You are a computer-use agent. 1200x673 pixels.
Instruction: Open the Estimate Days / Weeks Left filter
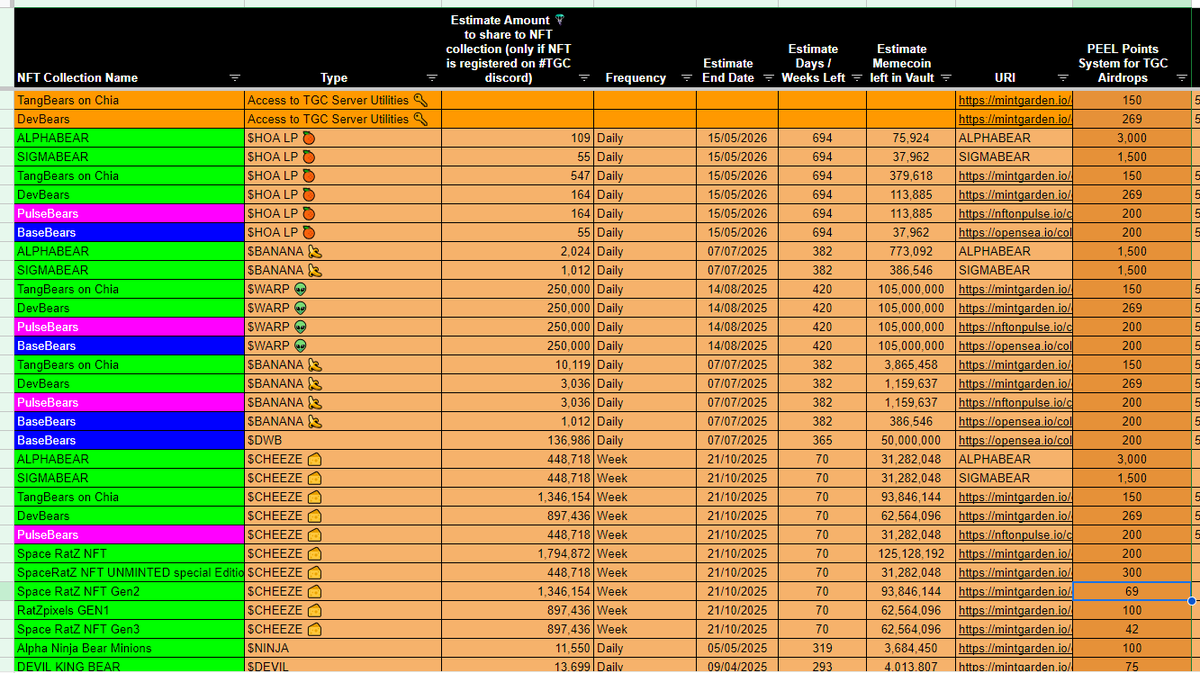[x=857, y=78]
